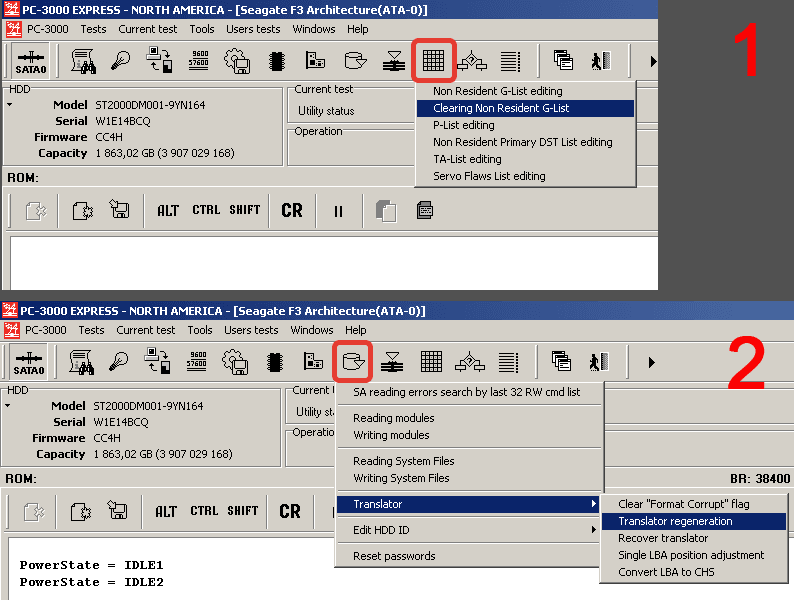Open the defect lists grid icon, upper window

pos(433,61)
